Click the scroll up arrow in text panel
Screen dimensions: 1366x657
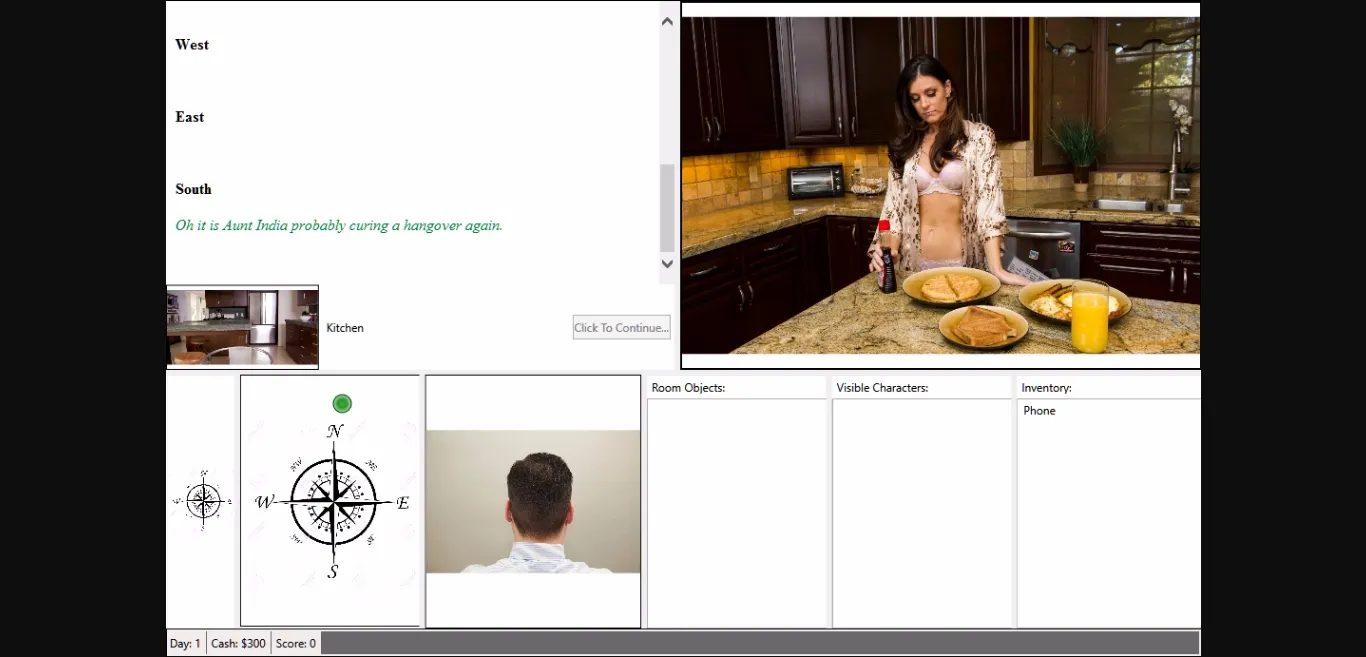click(x=668, y=21)
